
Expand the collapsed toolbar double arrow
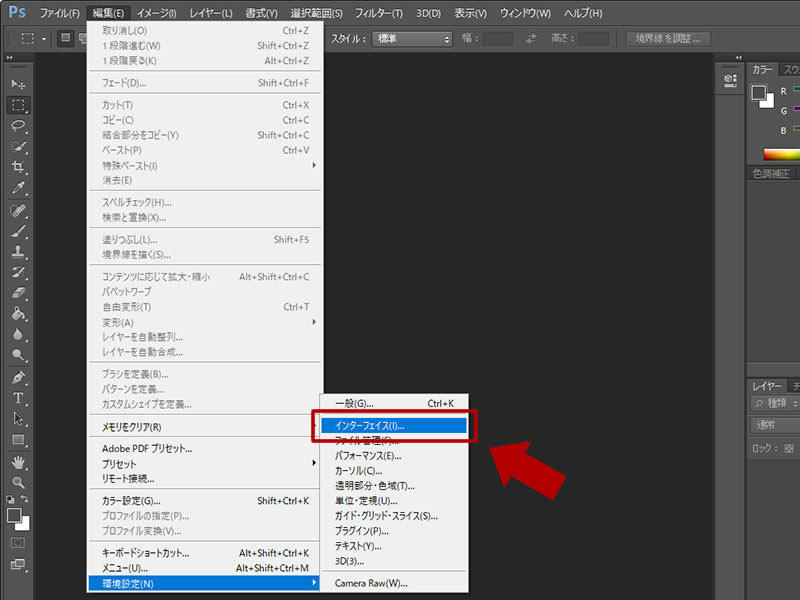tap(10, 58)
